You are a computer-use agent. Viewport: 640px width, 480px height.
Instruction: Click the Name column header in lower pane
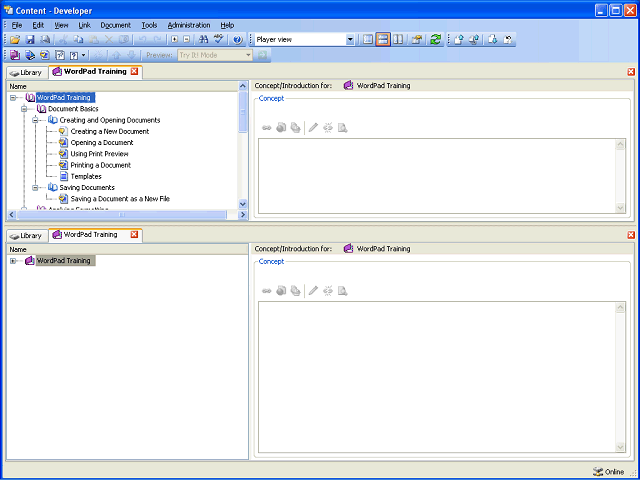(x=127, y=249)
